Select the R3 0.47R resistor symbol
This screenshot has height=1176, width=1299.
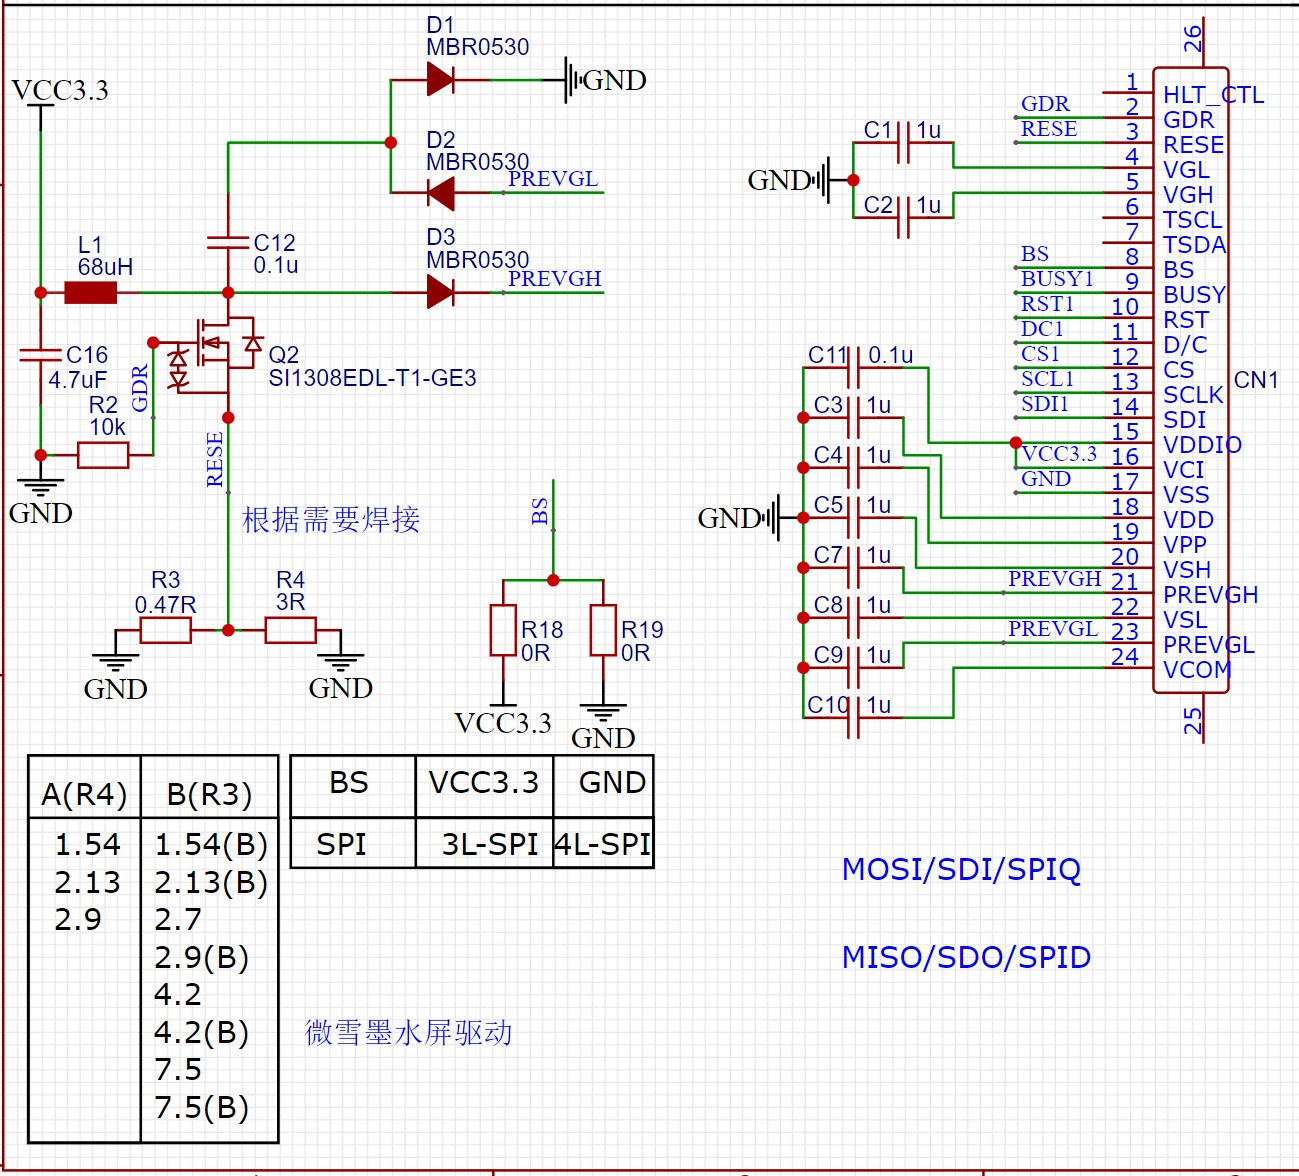tap(165, 630)
